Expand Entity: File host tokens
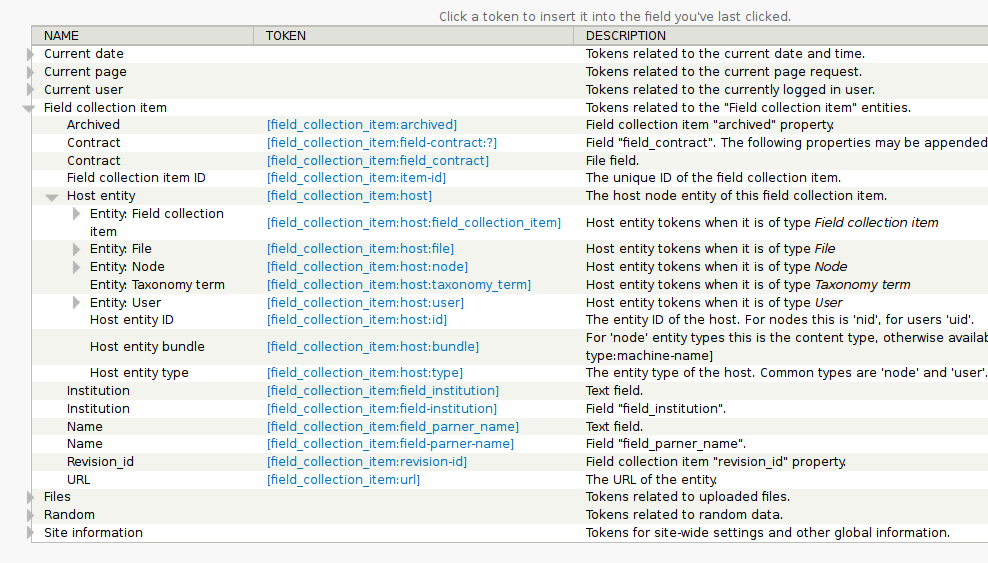The image size is (988, 563). (x=76, y=249)
